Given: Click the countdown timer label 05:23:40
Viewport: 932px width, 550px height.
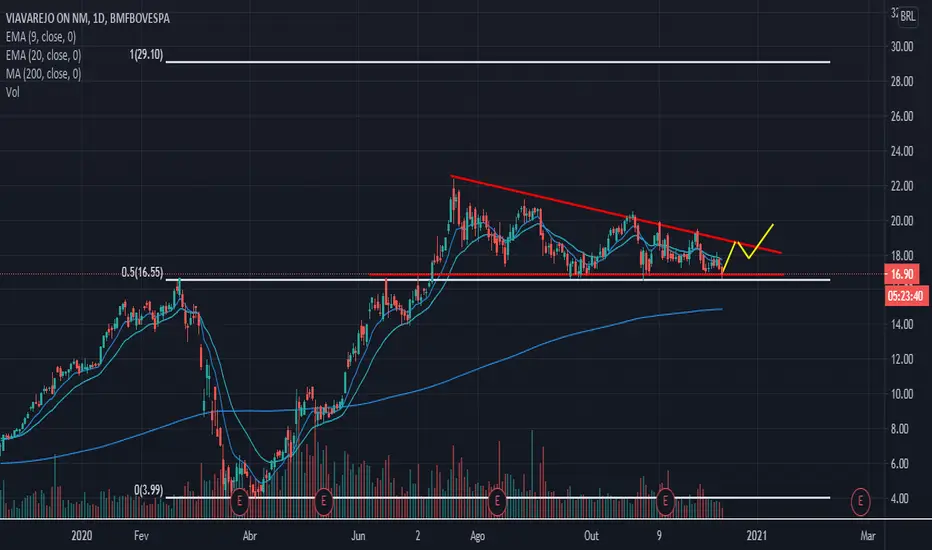Looking at the screenshot, I should (x=906, y=296).
